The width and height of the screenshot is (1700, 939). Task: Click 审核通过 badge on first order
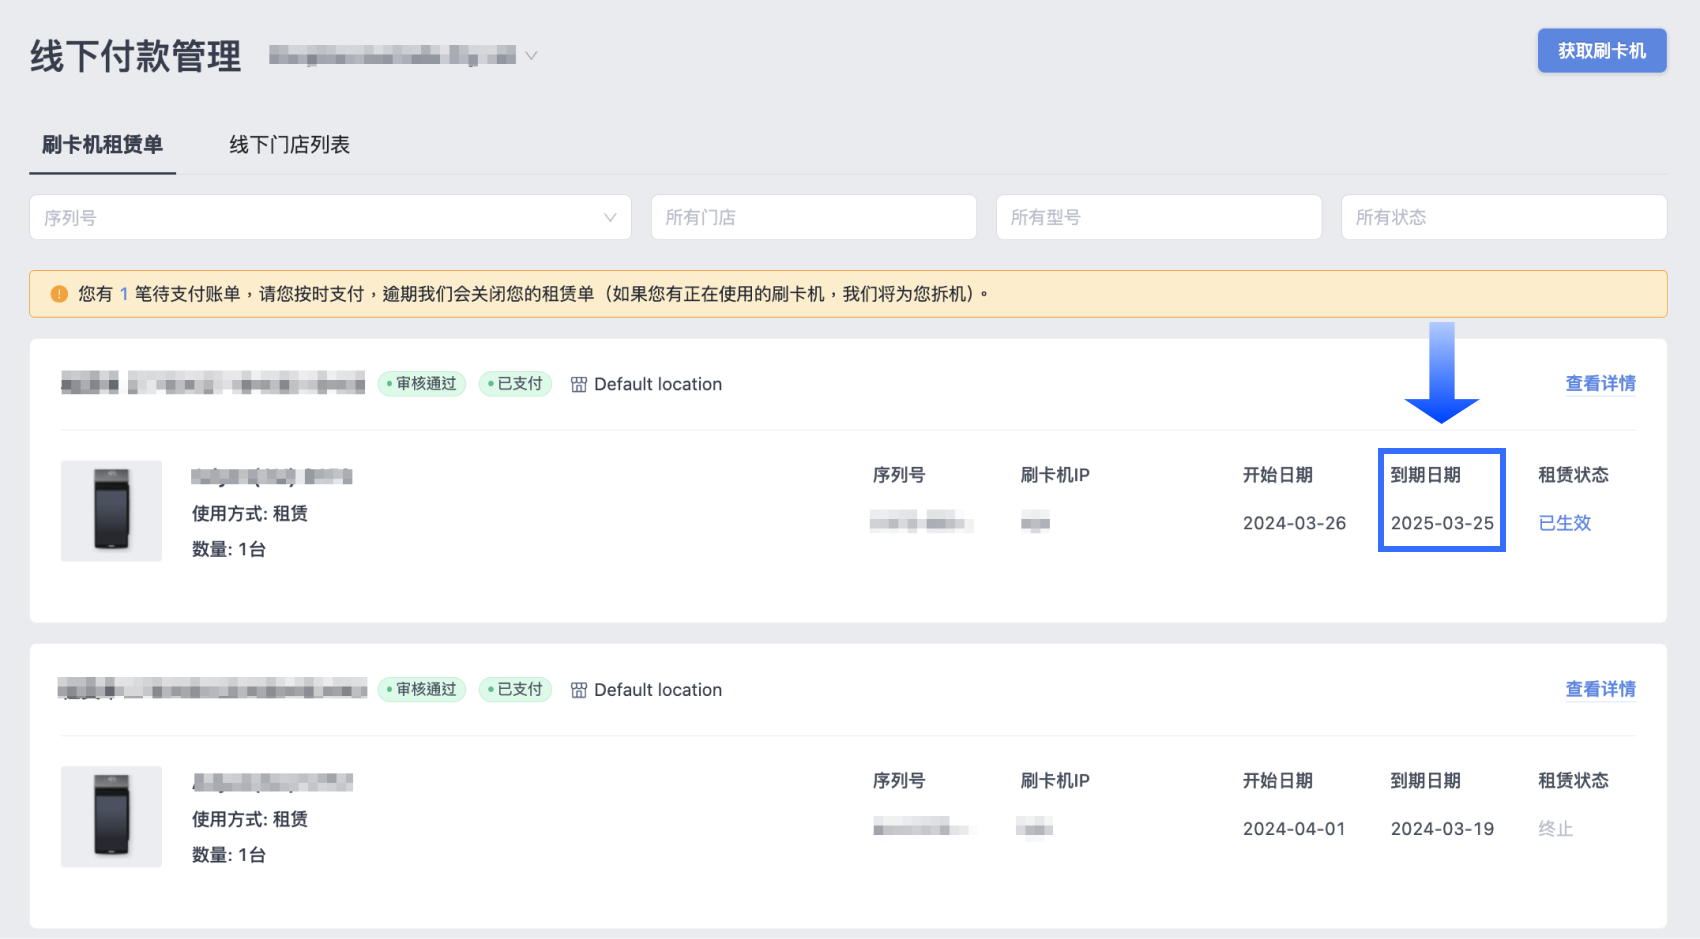pyautogui.click(x=422, y=384)
